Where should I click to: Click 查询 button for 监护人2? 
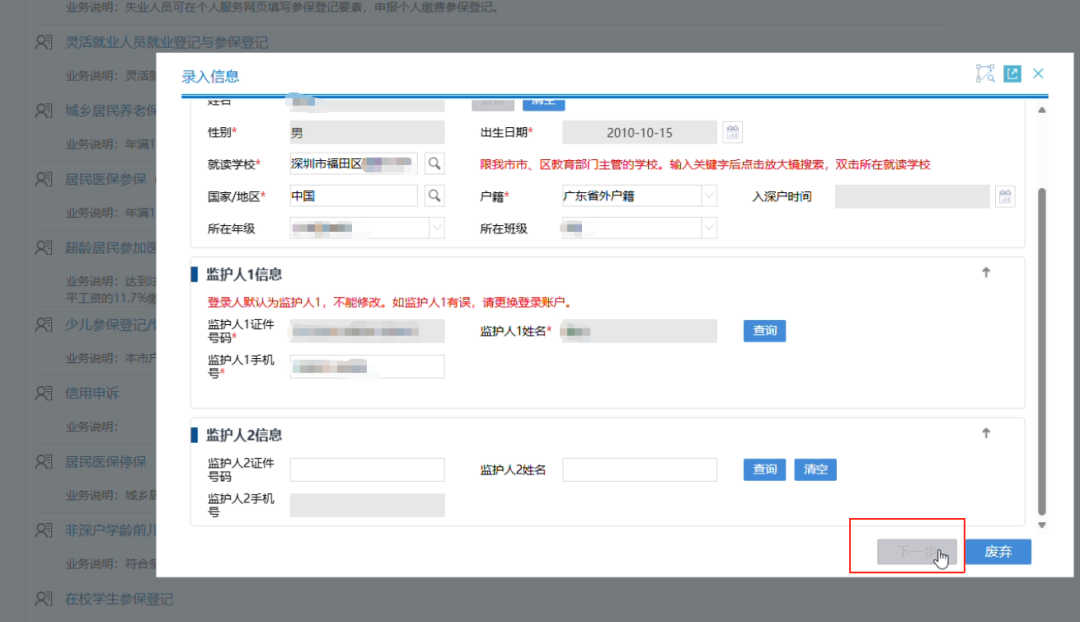click(x=764, y=470)
